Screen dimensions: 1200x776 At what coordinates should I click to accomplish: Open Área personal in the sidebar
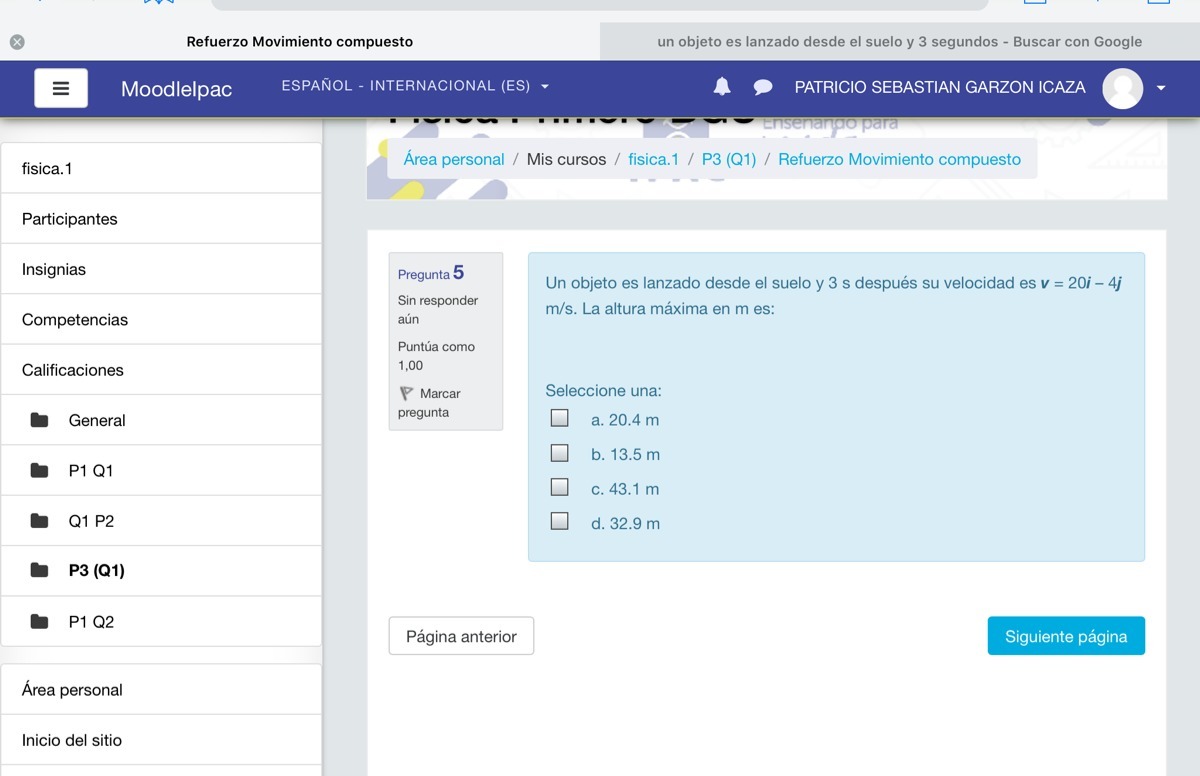(x=161, y=690)
